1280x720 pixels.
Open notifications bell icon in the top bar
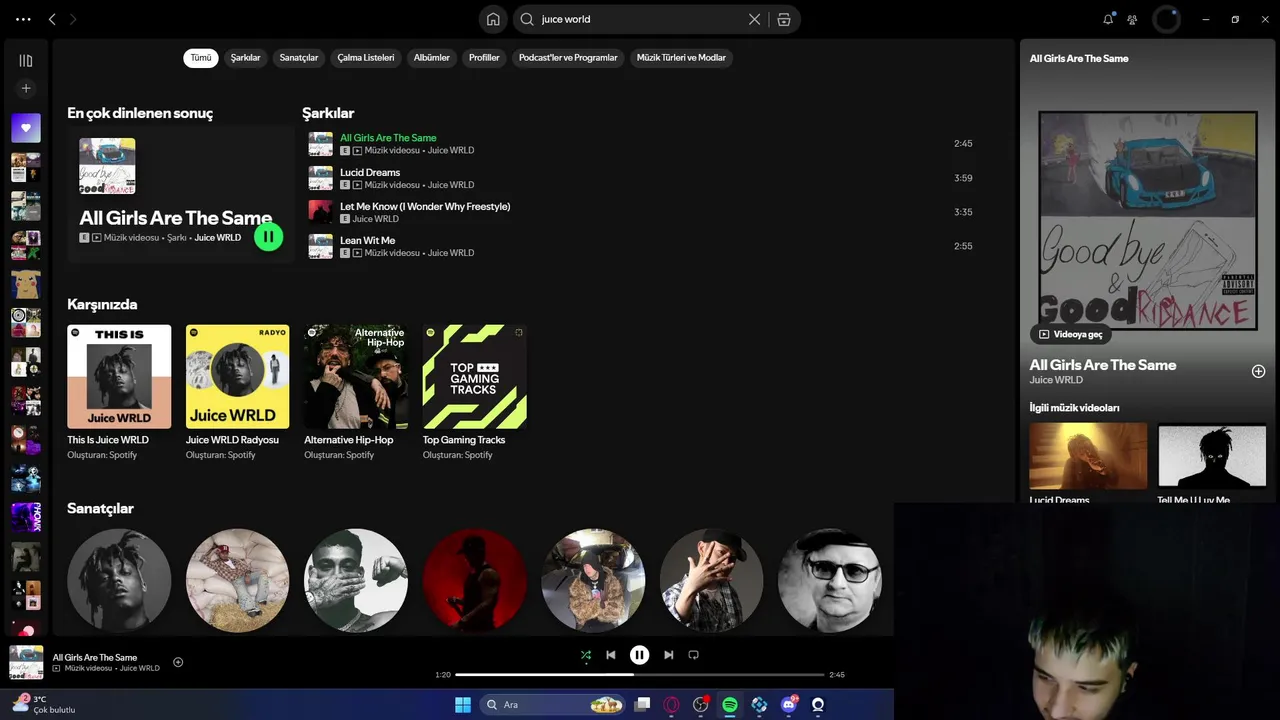point(1108,19)
